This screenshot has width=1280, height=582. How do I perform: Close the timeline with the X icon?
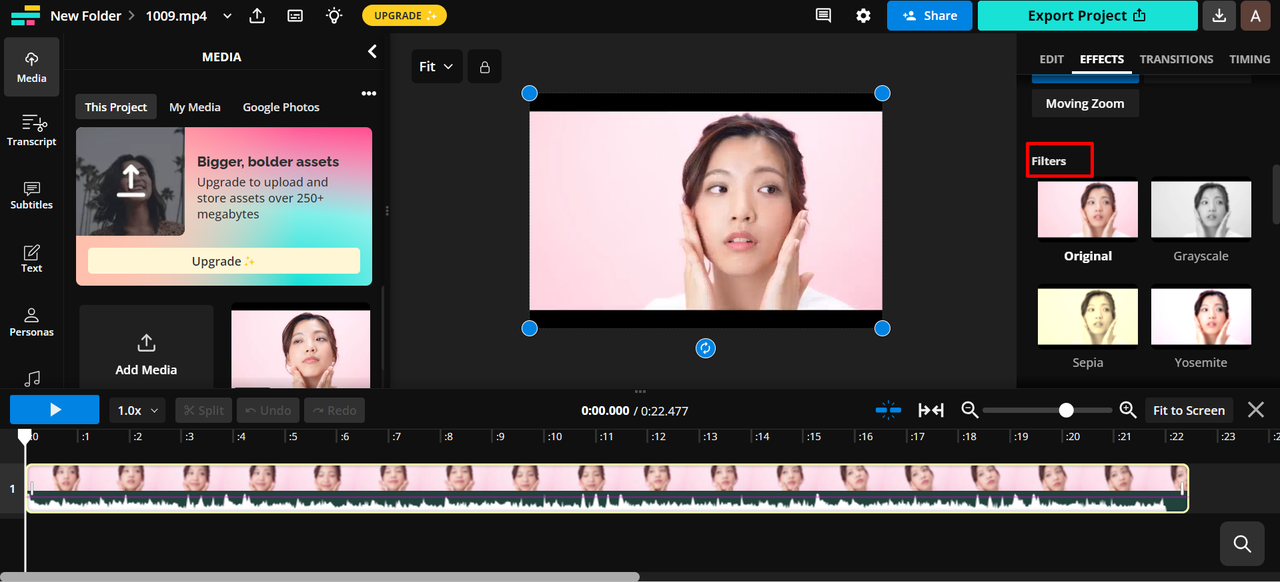(1256, 410)
